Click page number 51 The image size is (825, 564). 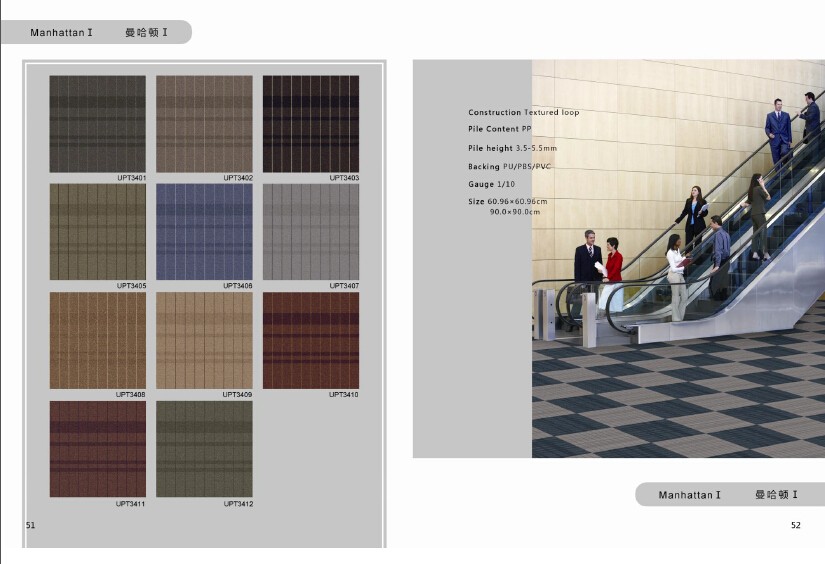(x=31, y=525)
